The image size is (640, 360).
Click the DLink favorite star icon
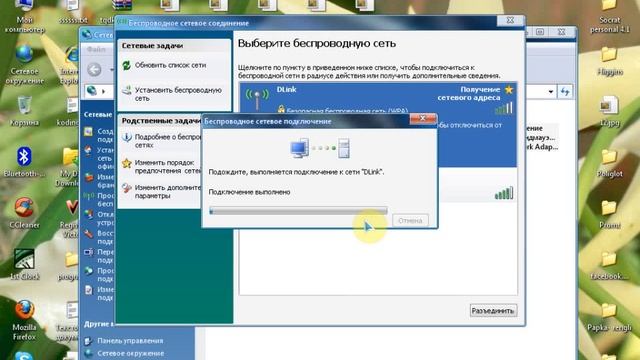point(509,89)
